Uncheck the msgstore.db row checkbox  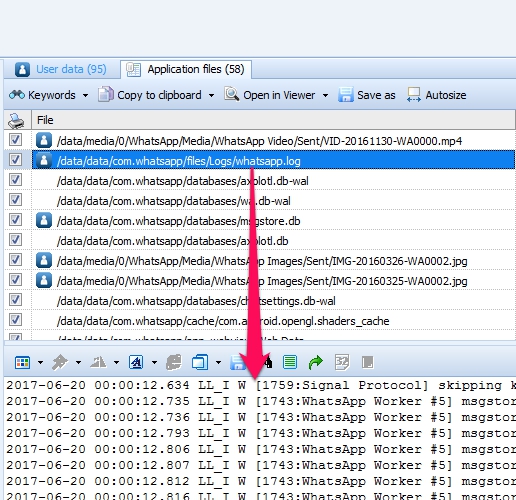click(15, 220)
